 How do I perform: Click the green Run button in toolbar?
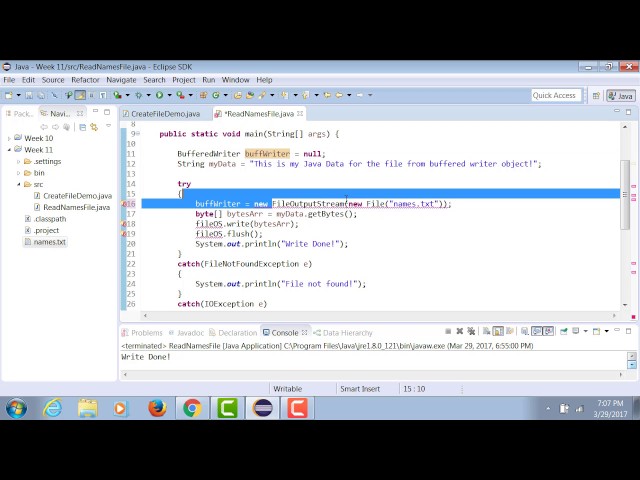pos(159,95)
